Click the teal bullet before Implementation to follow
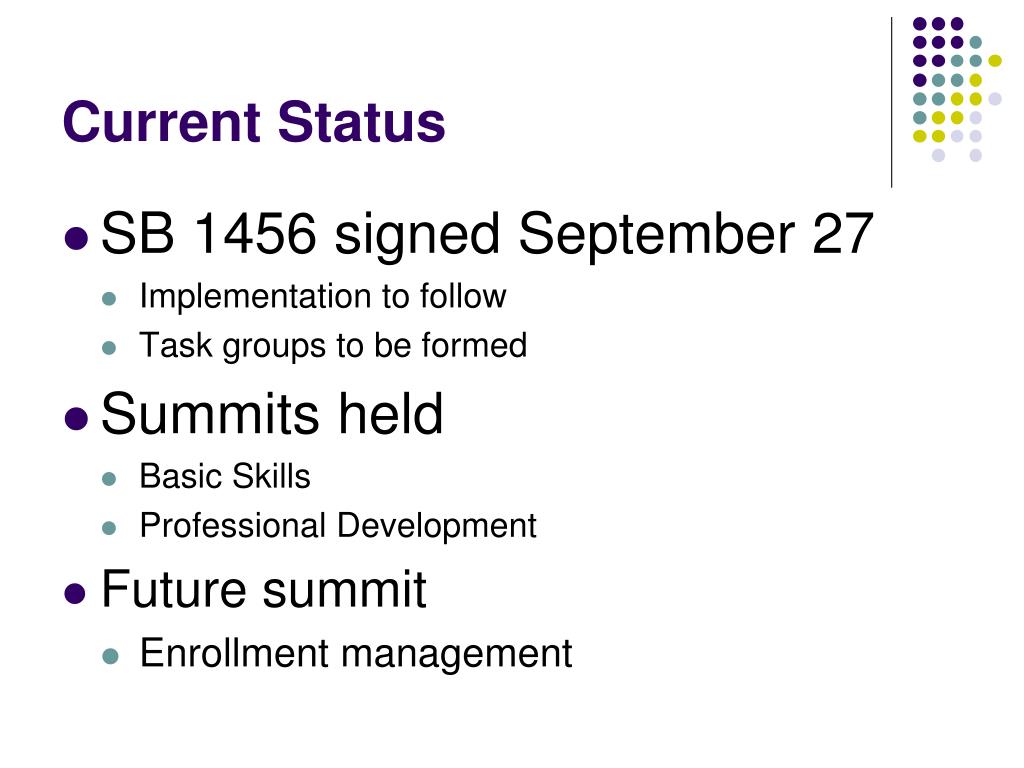 [109, 299]
